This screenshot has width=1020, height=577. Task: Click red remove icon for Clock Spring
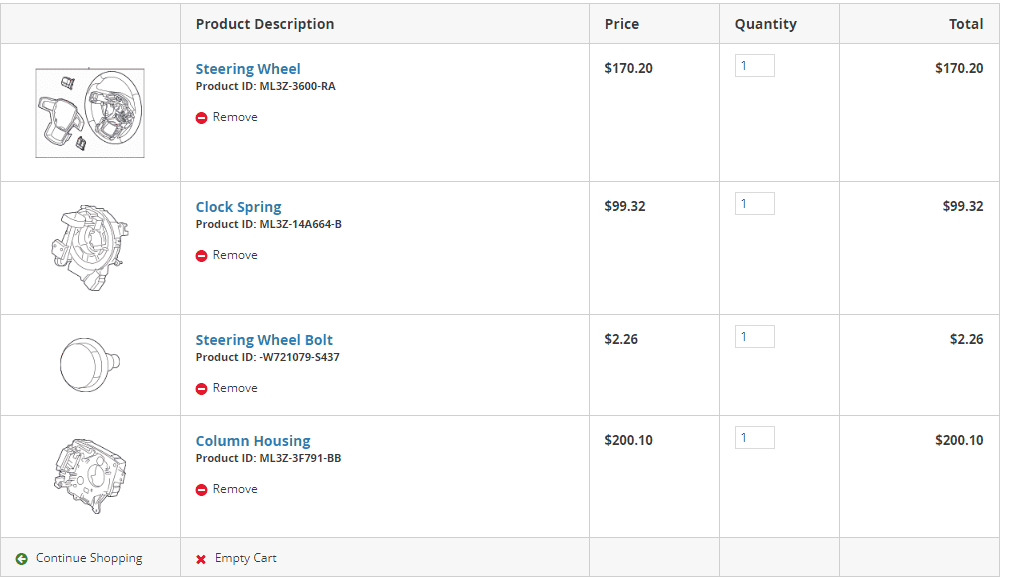[201, 256]
